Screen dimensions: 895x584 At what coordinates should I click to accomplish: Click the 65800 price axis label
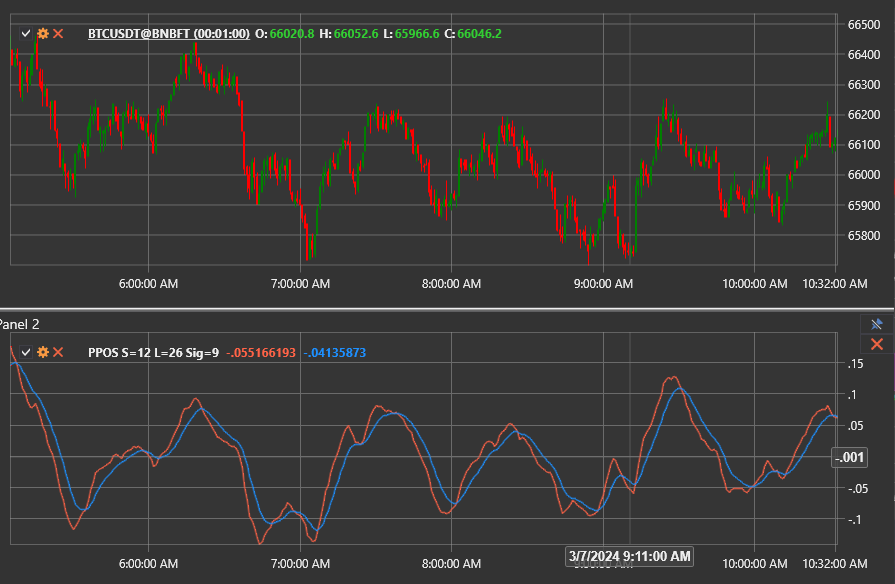pos(864,235)
